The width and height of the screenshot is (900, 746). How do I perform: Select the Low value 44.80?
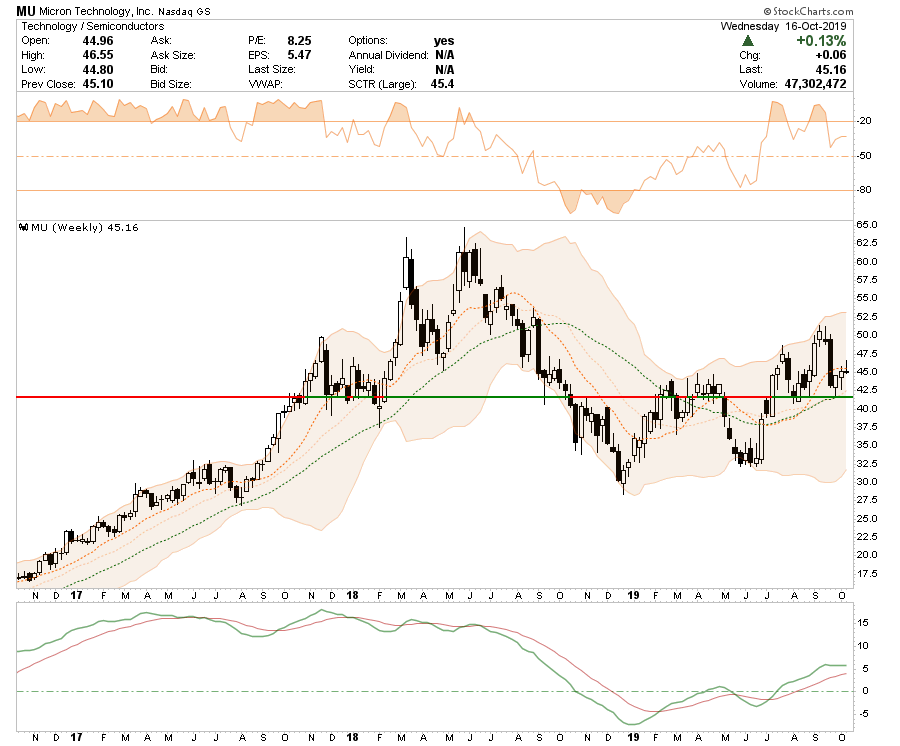98,69
